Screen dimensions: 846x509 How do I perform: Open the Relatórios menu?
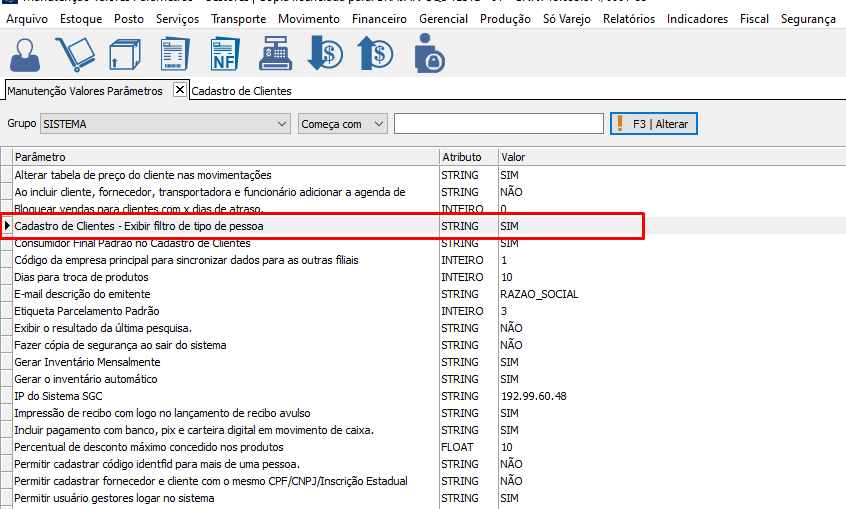[x=629, y=19]
